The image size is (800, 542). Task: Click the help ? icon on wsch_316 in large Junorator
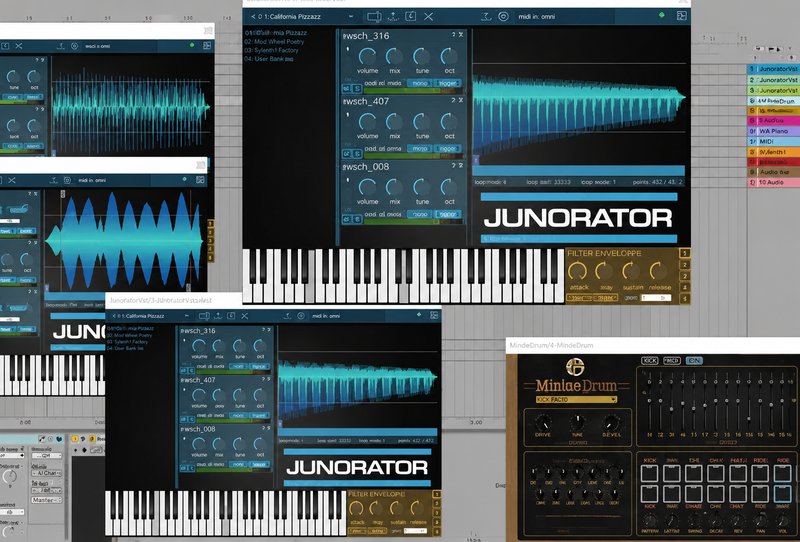coord(453,35)
